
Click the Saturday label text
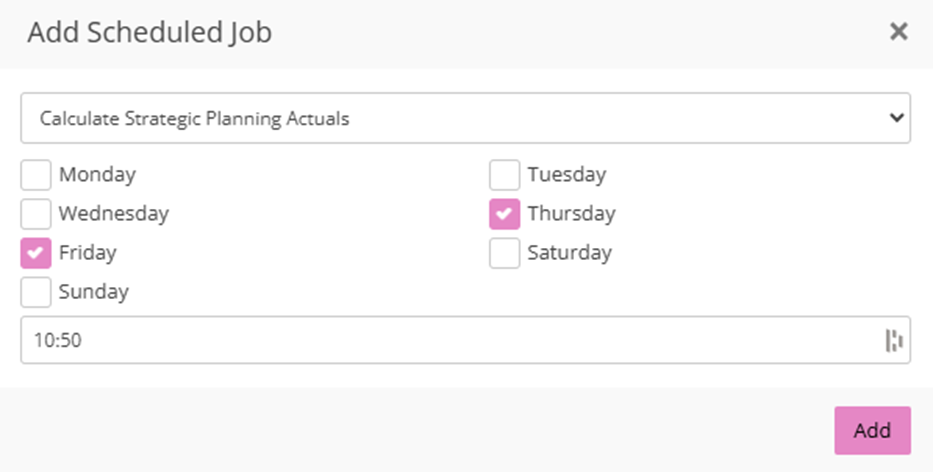[570, 253]
